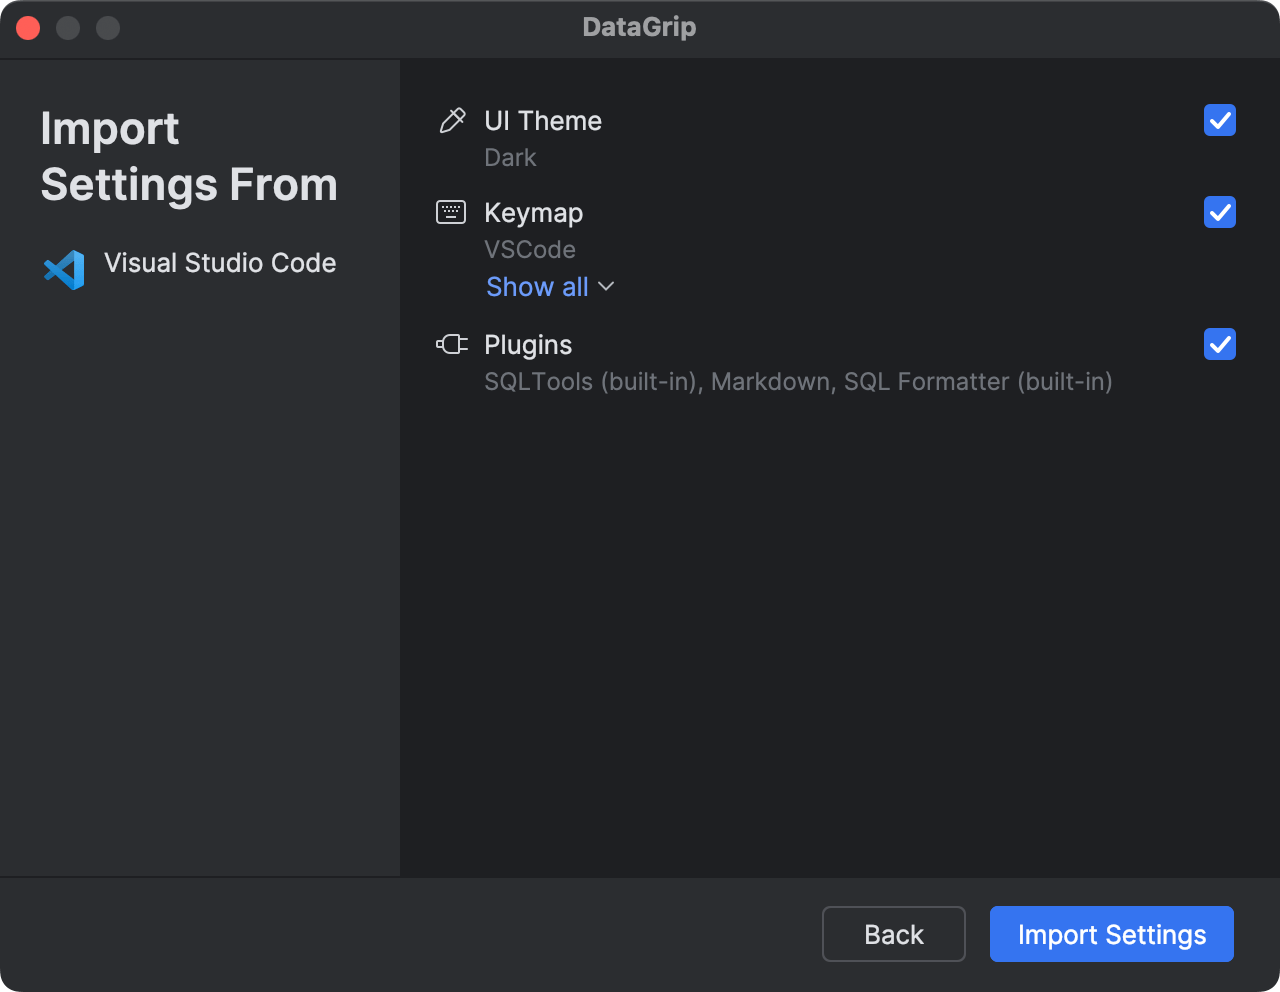Click the SQLTools plugins description text
1280x992 pixels.
798,381
